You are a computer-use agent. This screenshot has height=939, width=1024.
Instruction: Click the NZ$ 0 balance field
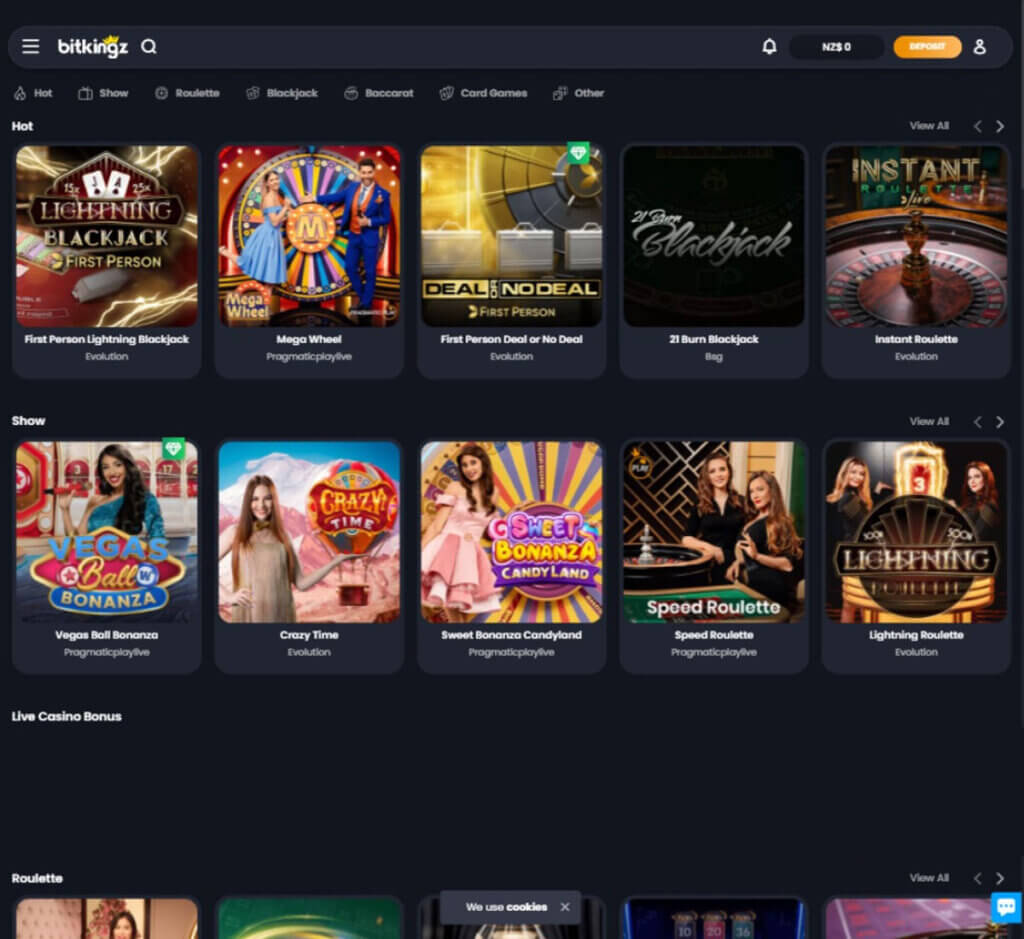[x=836, y=46]
